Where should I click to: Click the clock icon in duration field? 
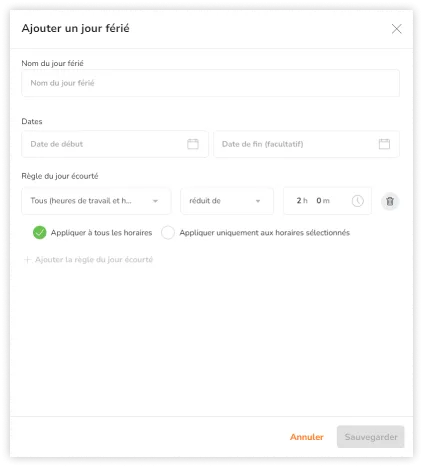coord(358,201)
